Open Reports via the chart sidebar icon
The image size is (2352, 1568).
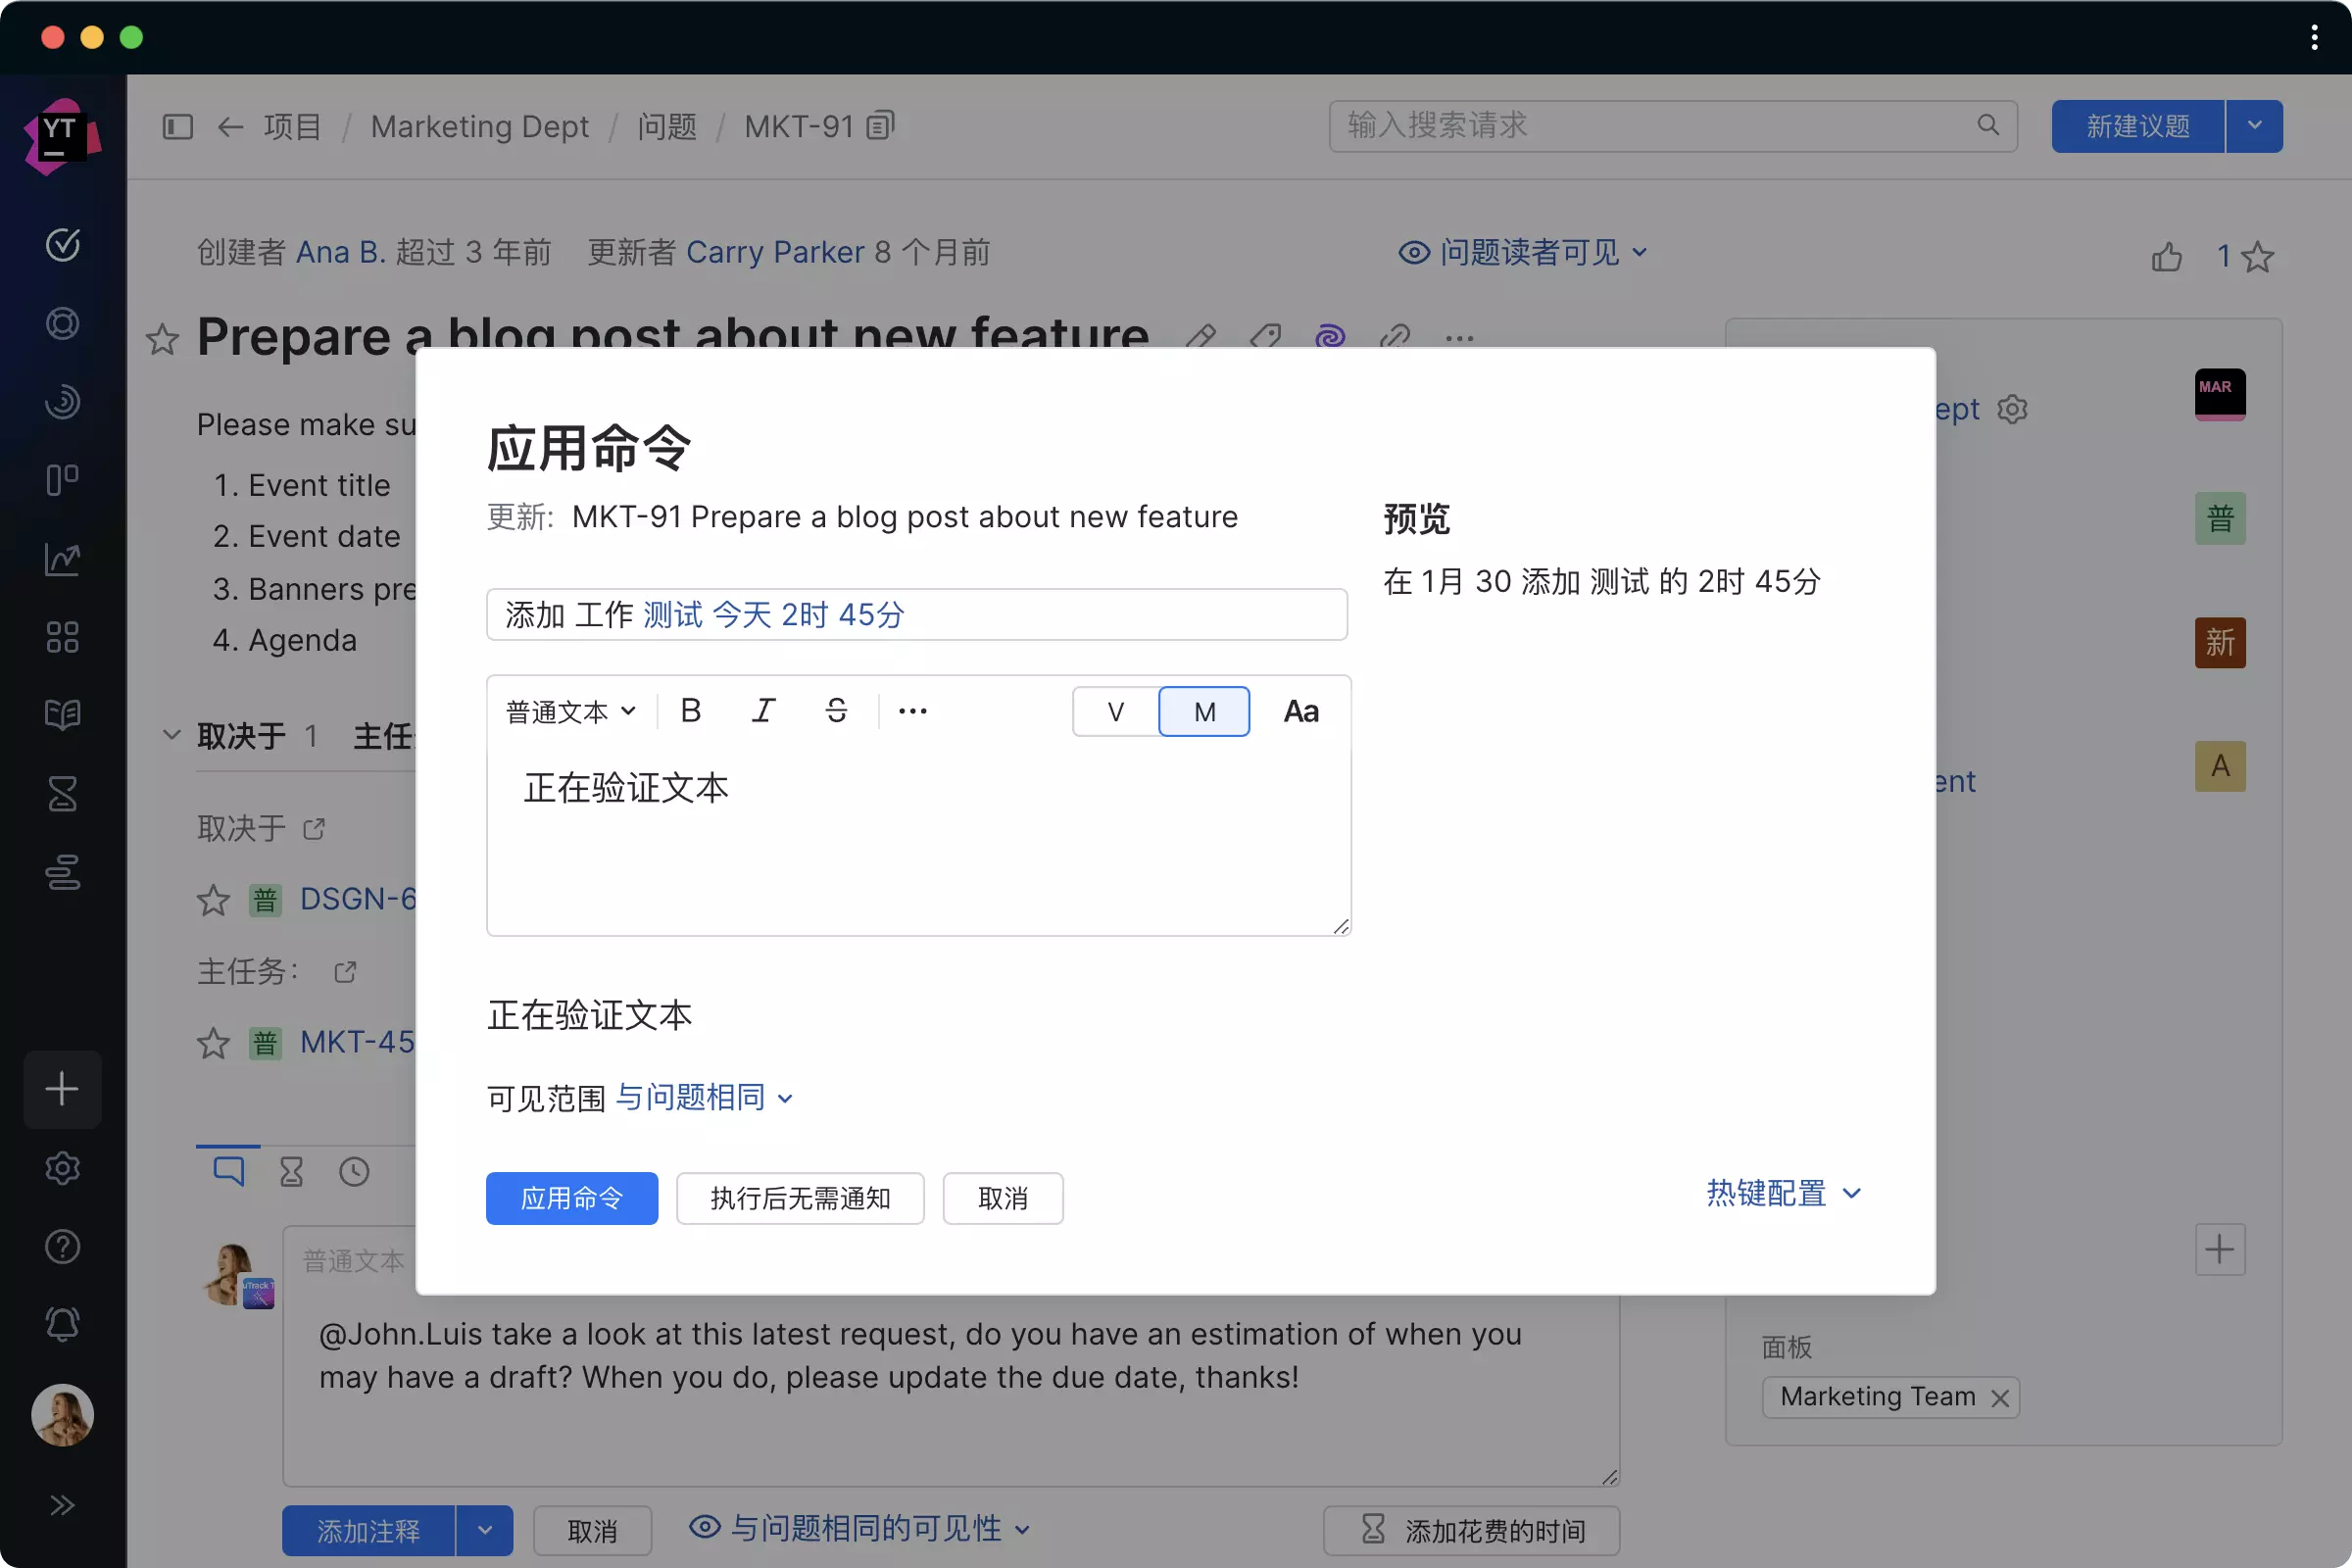pos(62,560)
